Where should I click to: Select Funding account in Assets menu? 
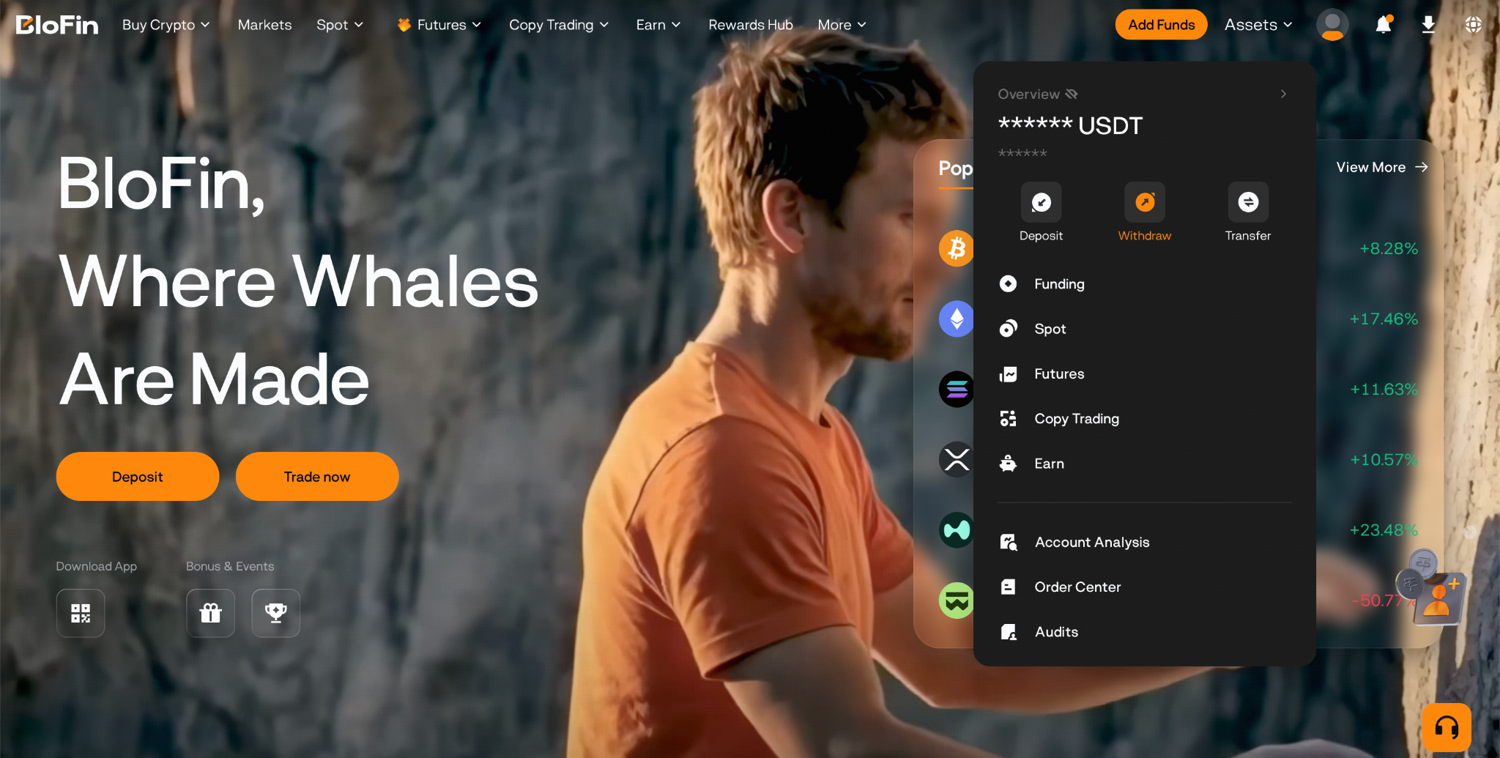(1145, 284)
